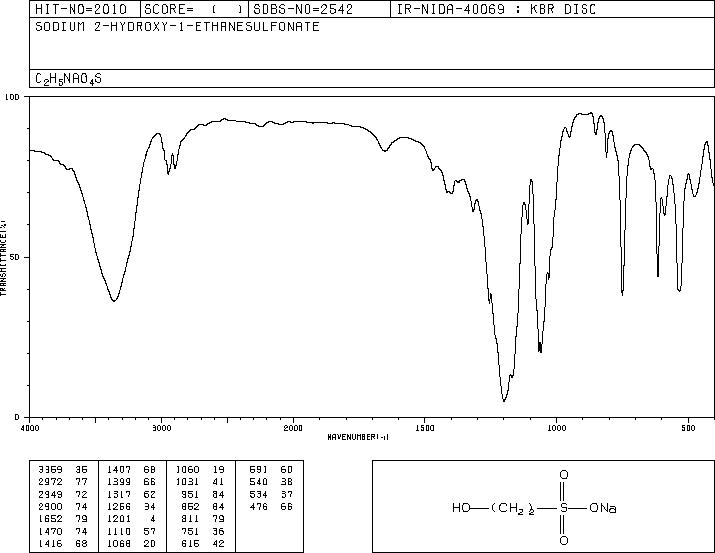This screenshot has width=715, height=553.
Task: Click peak table entry 1407
Action: 119,469
